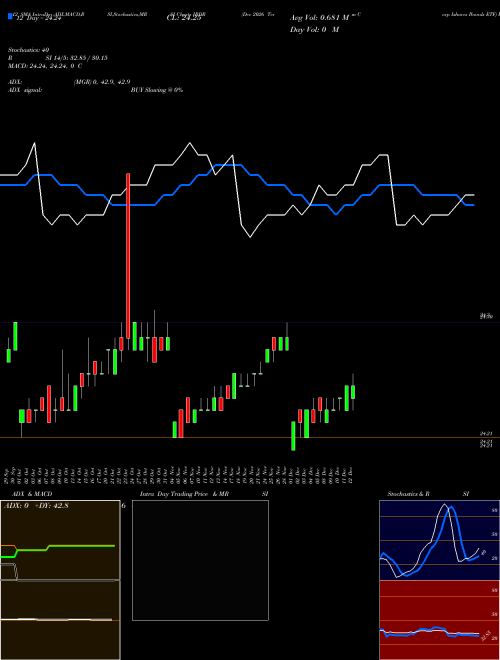Click the '24.21' label above the orange line
The height and width of the screenshot is (660, 500).
click(x=486, y=433)
